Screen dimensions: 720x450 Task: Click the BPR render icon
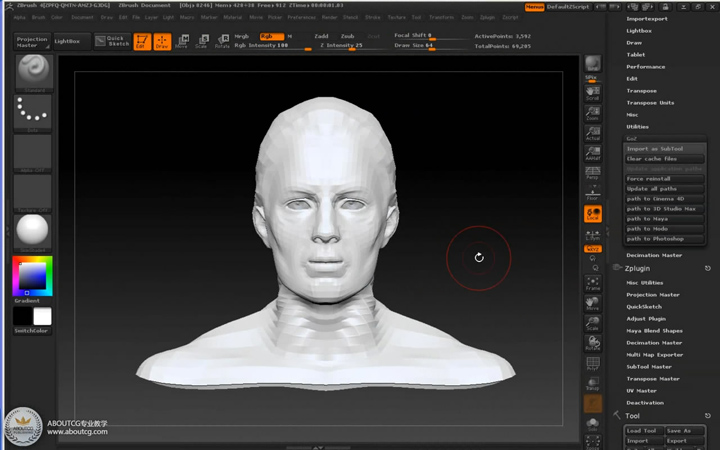click(x=593, y=64)
